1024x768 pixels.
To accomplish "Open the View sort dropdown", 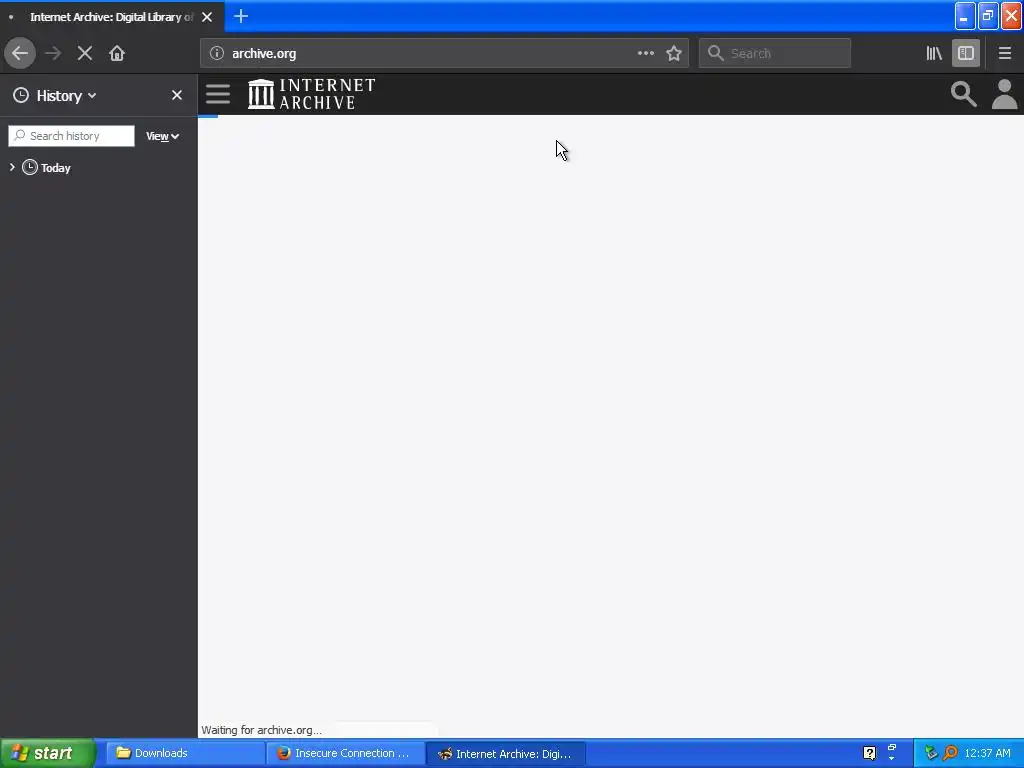I will tap(162, 136).
